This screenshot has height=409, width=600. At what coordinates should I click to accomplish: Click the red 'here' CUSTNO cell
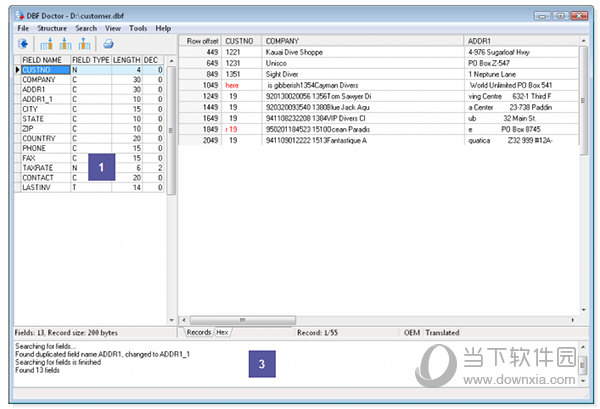pyautogui.click(x=241, y=85)
